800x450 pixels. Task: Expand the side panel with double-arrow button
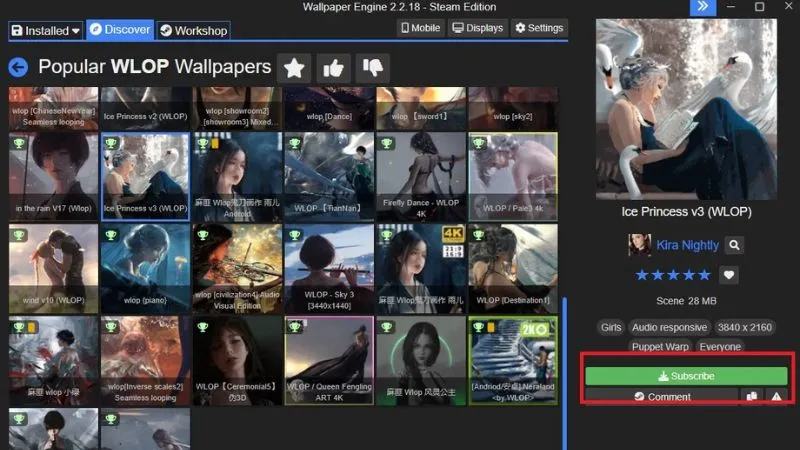(x=703, y=7)
